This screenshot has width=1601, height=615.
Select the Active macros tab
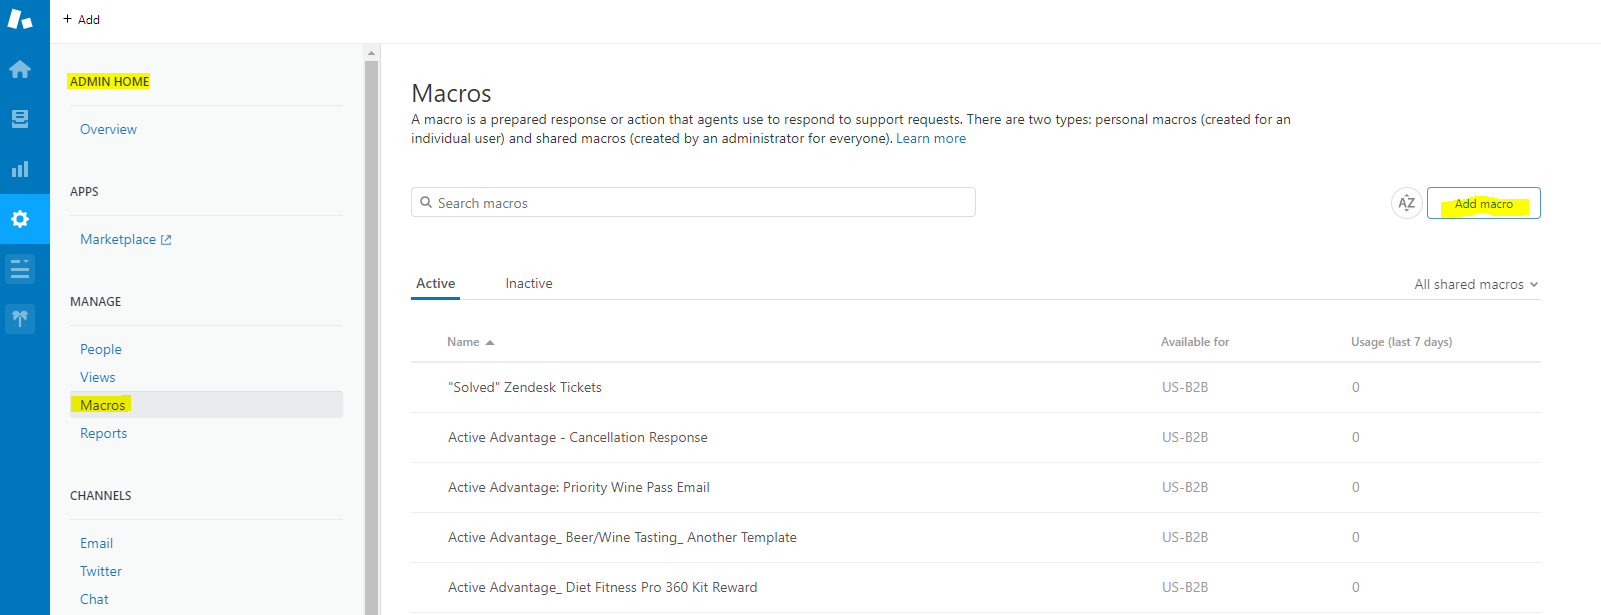click(436, 284)
